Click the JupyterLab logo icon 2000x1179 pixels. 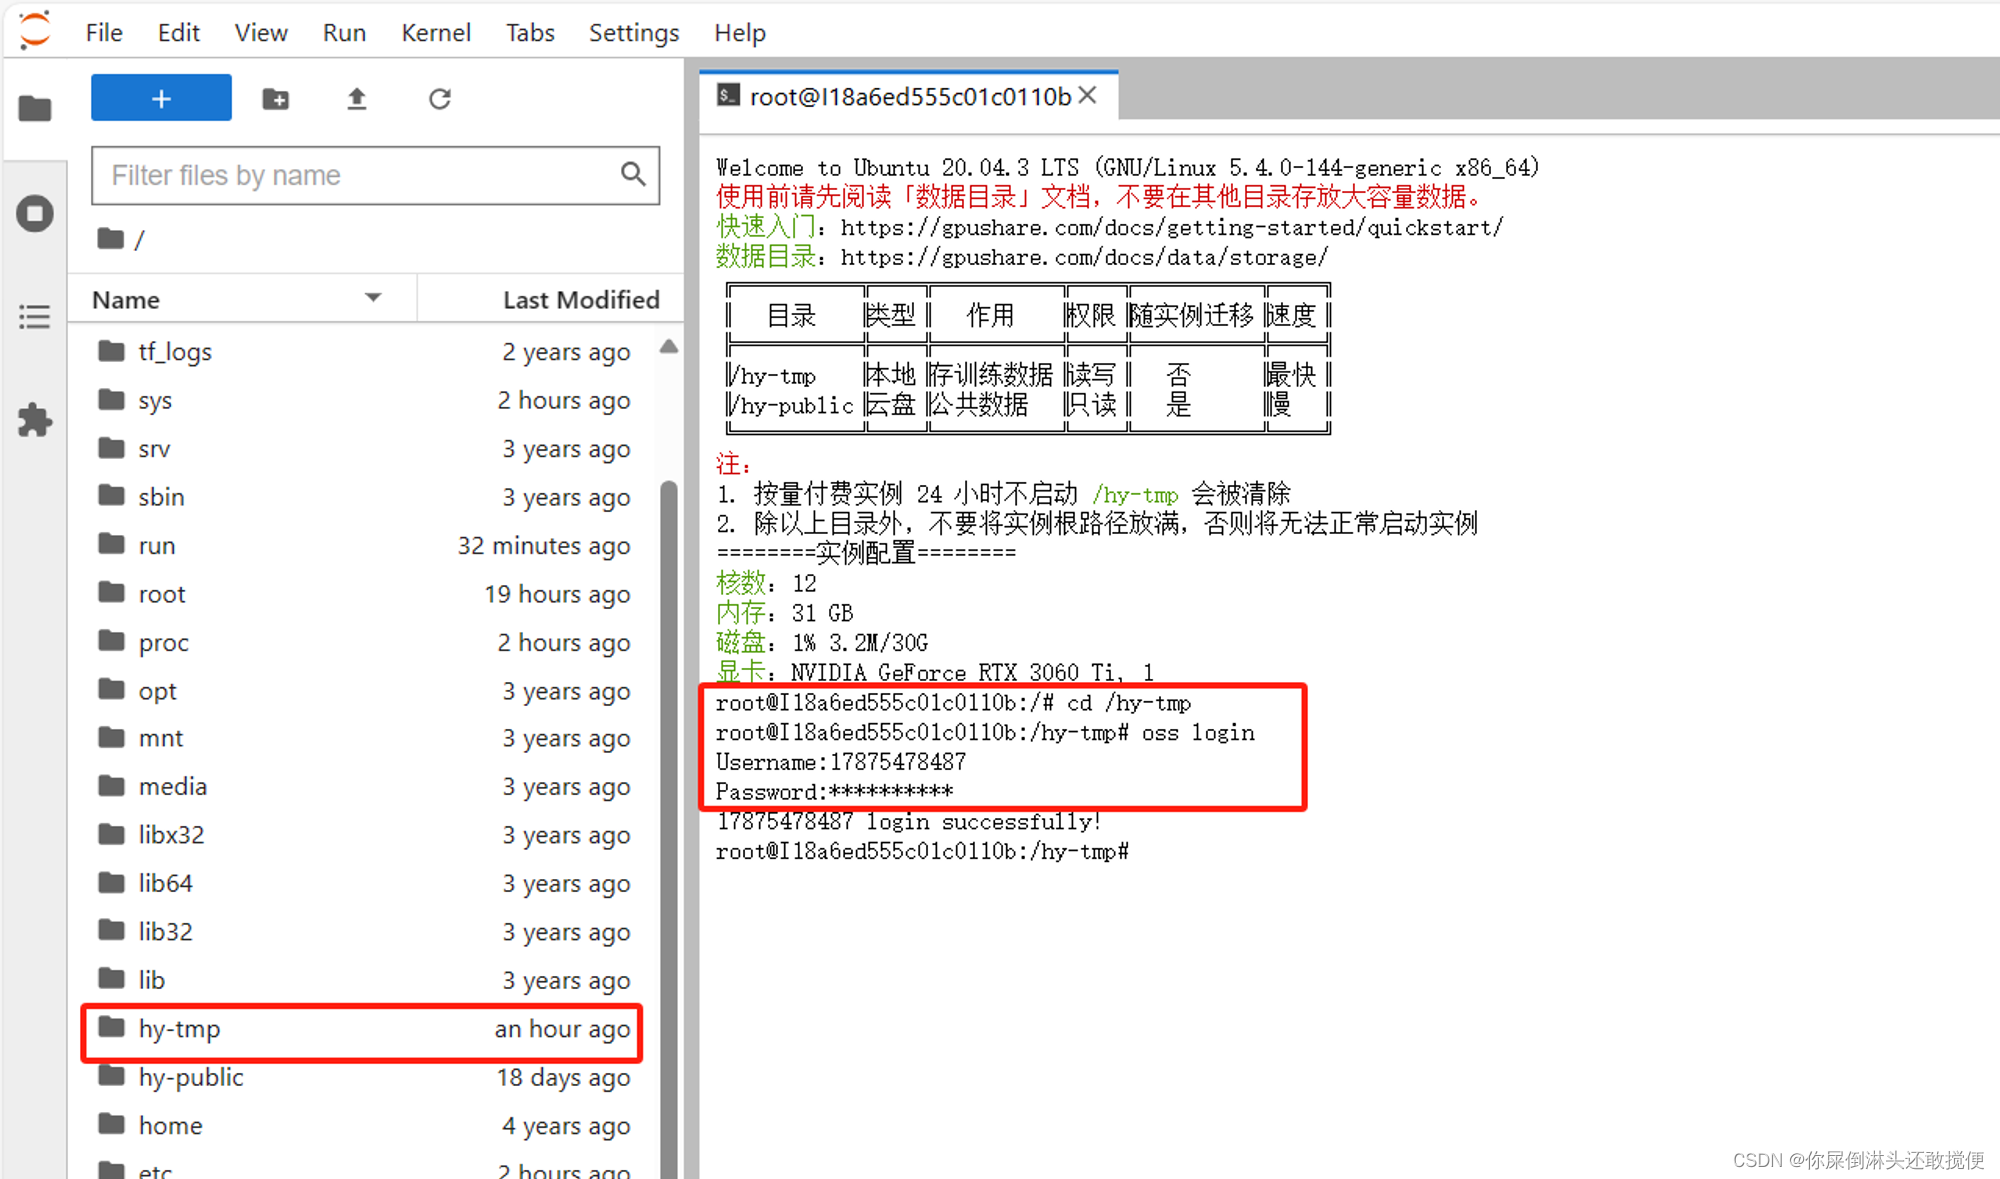35,30
